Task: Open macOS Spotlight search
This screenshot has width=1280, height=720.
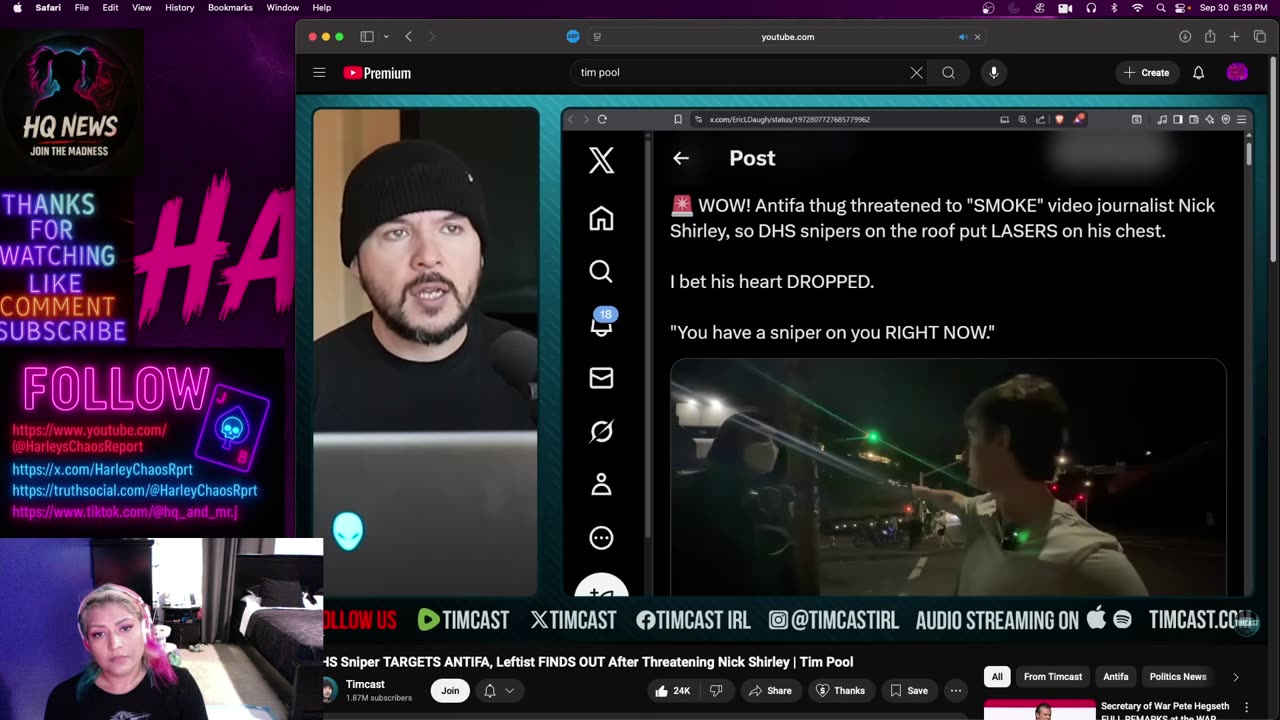Action: point(1160,8)
